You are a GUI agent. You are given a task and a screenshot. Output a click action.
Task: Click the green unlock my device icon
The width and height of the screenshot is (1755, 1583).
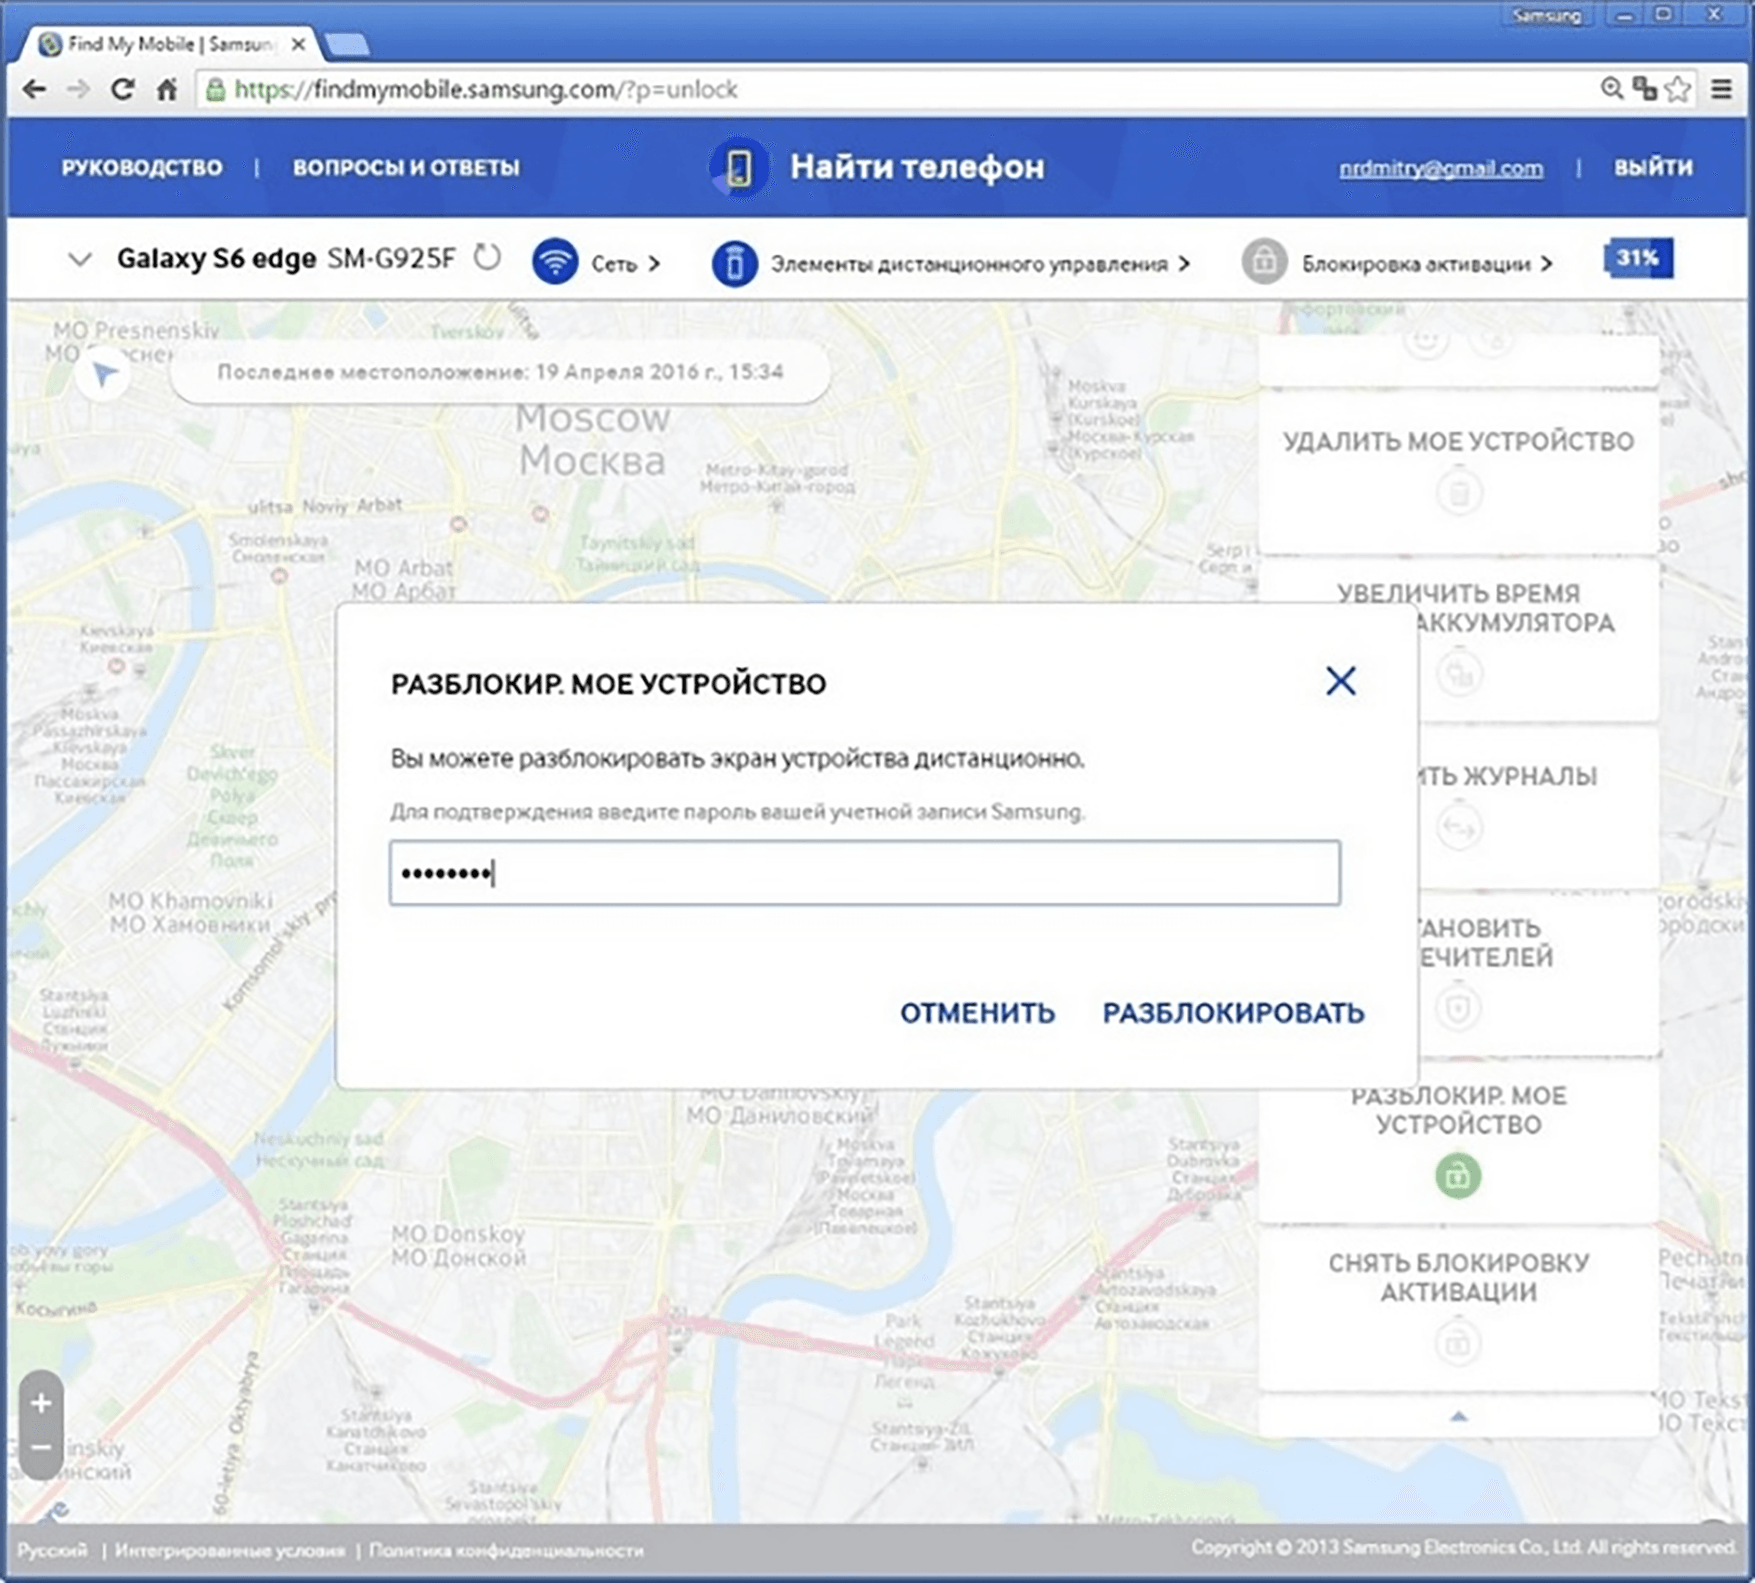(1457, 1176)
